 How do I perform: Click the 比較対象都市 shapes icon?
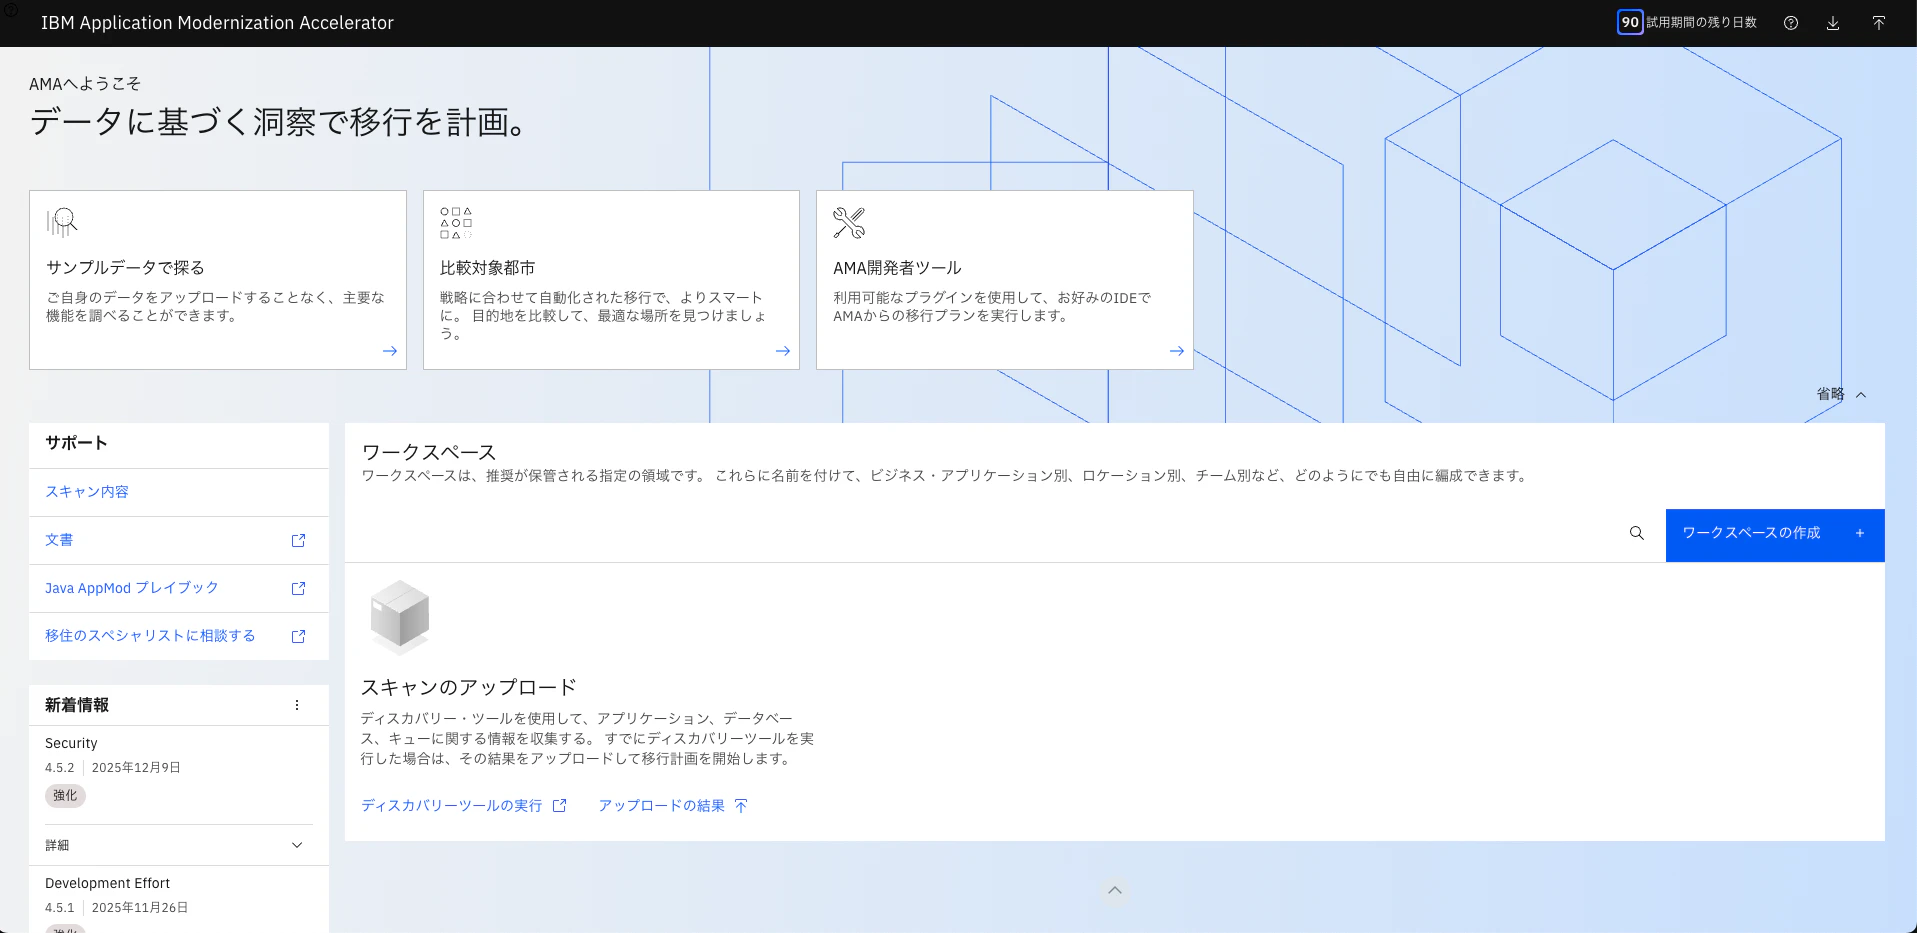coord(456,223)
